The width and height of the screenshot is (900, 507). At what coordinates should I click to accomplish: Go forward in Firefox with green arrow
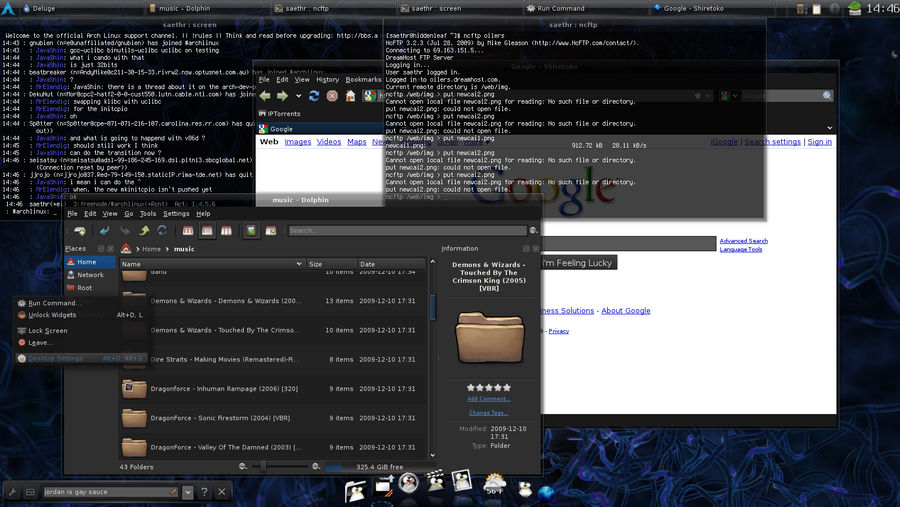pyautogui.click(x=282, y=96)
